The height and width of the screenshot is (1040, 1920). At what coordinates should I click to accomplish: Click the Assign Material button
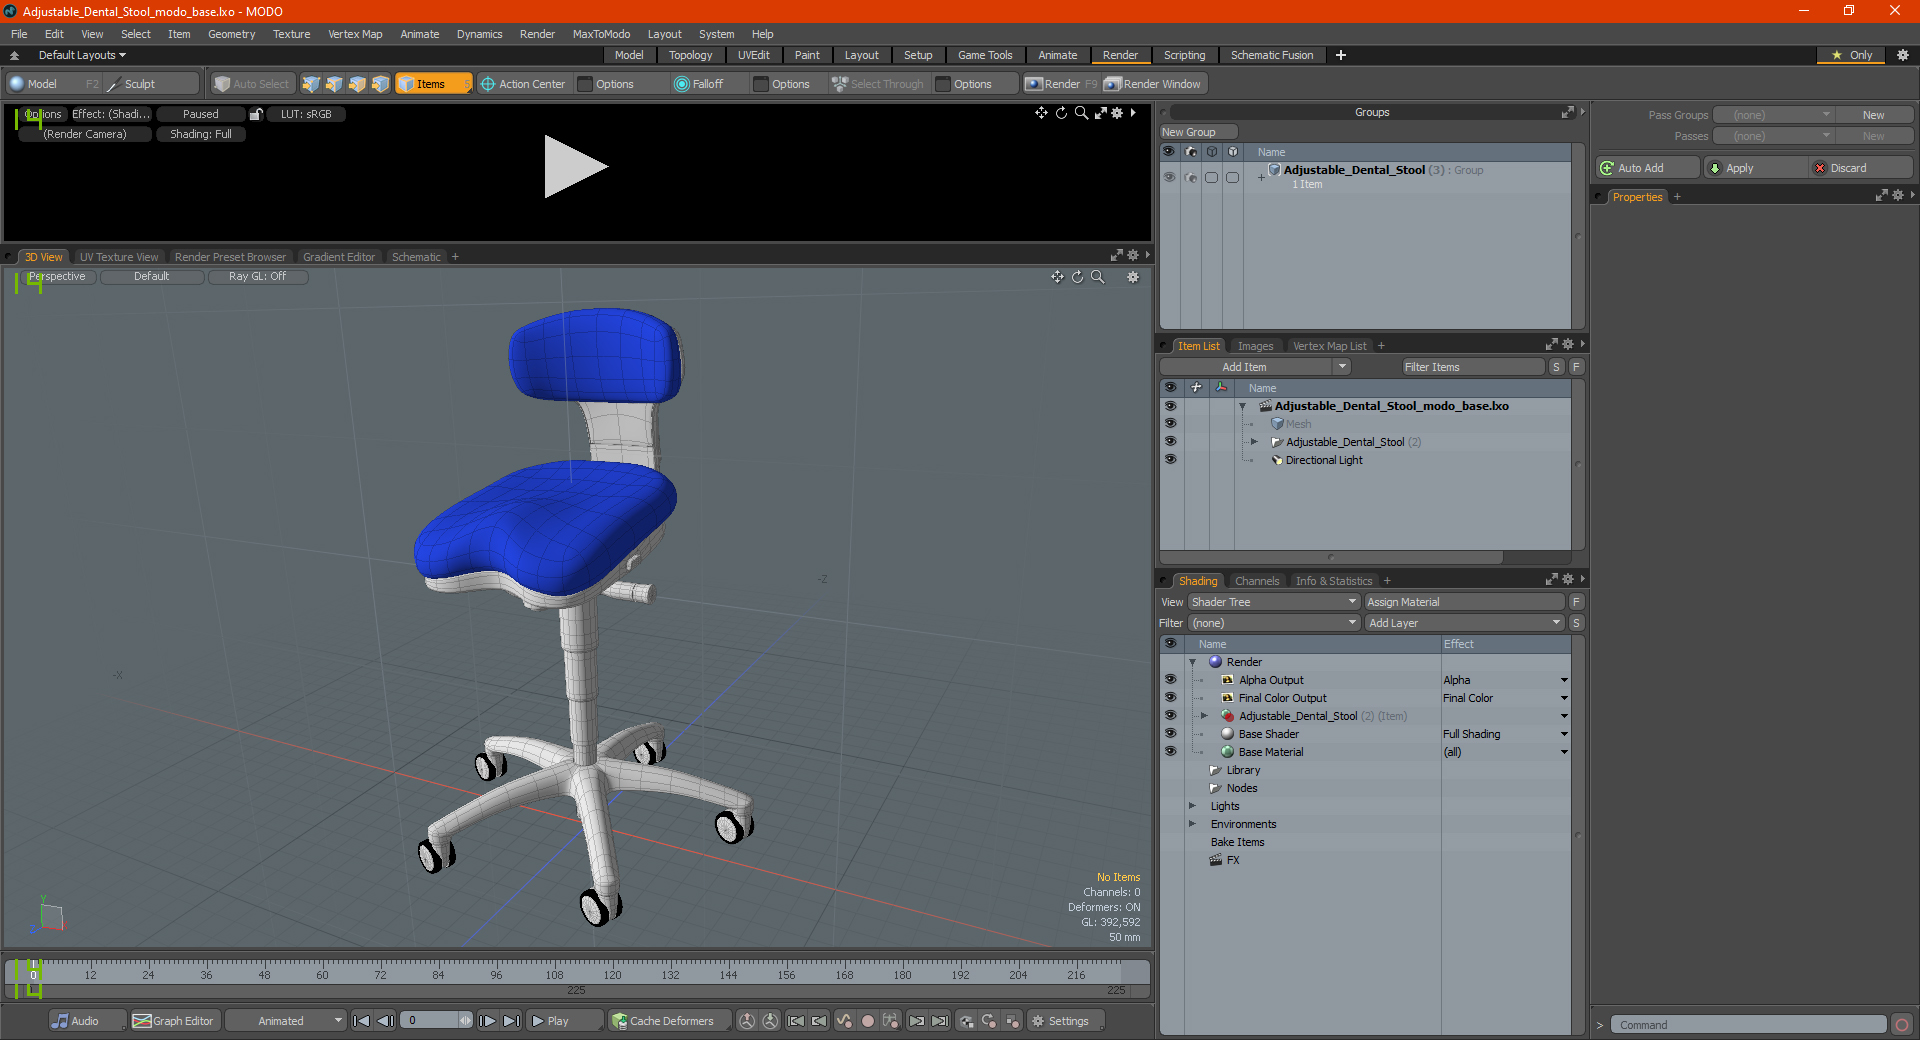(1464, 602)
